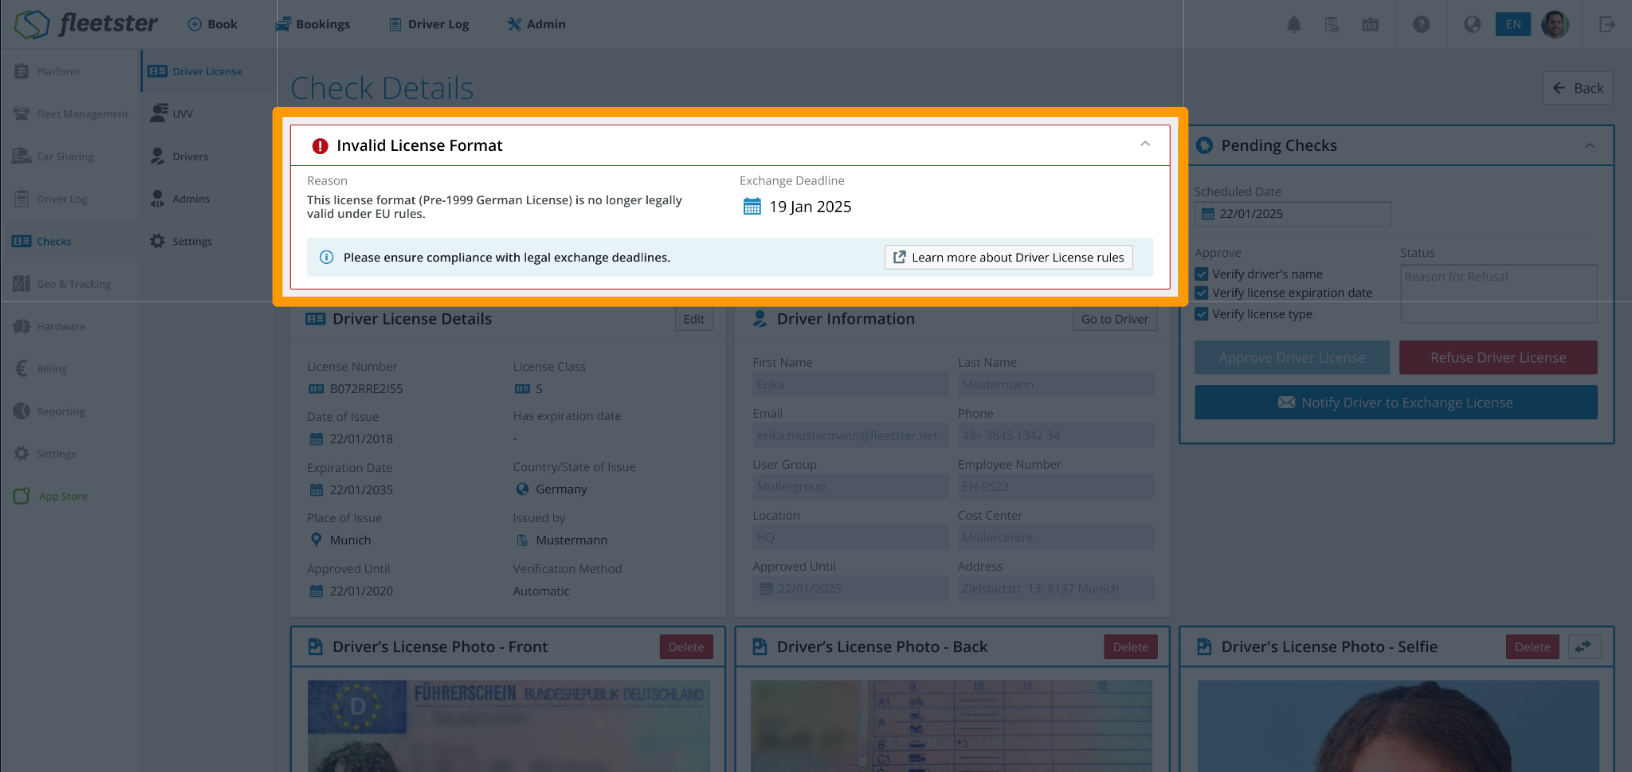This screenshot has width=1632, height=772.
Task: Click the Go to Driver button
Action: [x=1114, y=319]
